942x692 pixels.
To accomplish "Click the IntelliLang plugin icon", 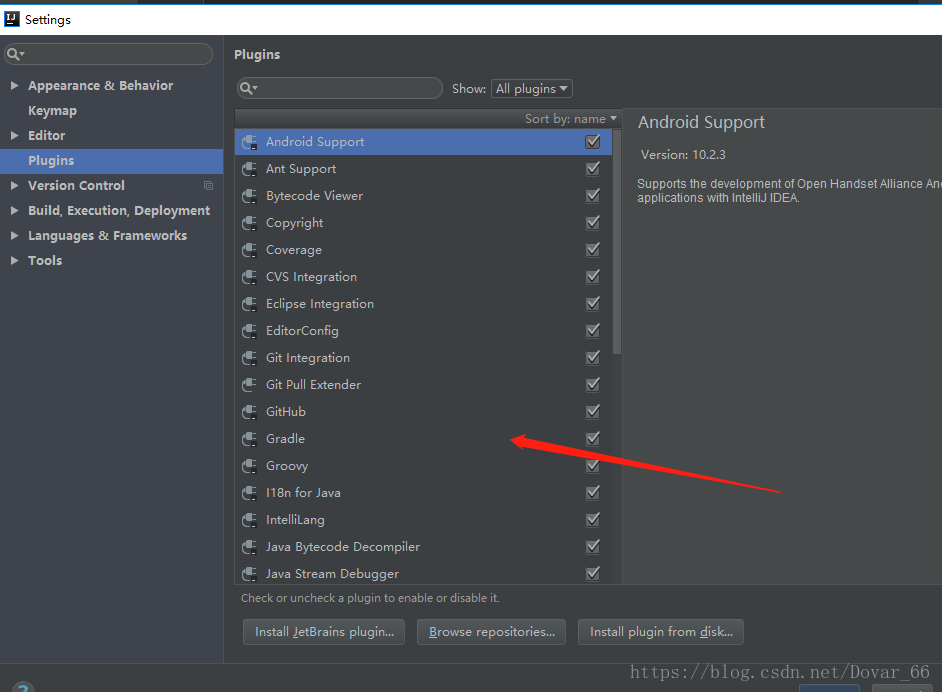I will (249, 521).
